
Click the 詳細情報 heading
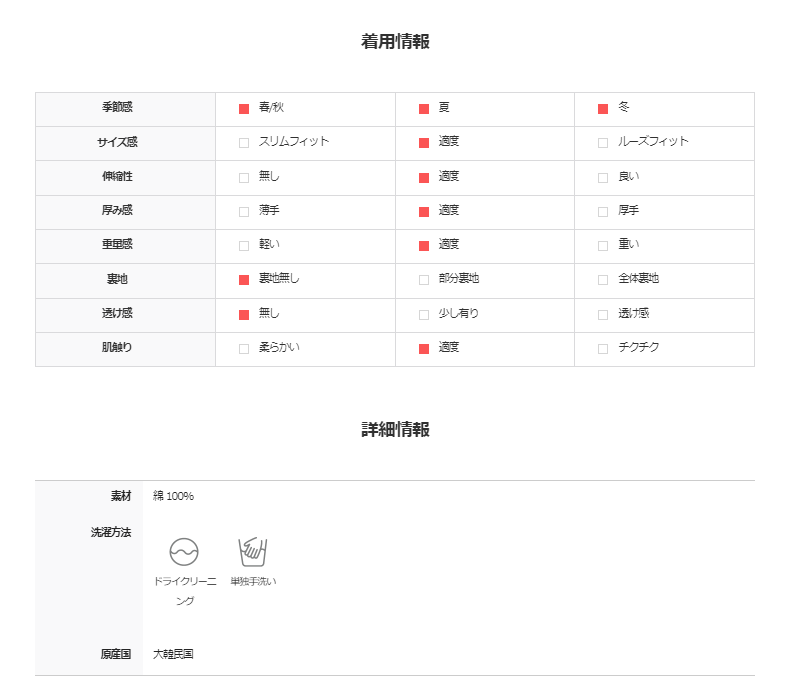(395, 430)
